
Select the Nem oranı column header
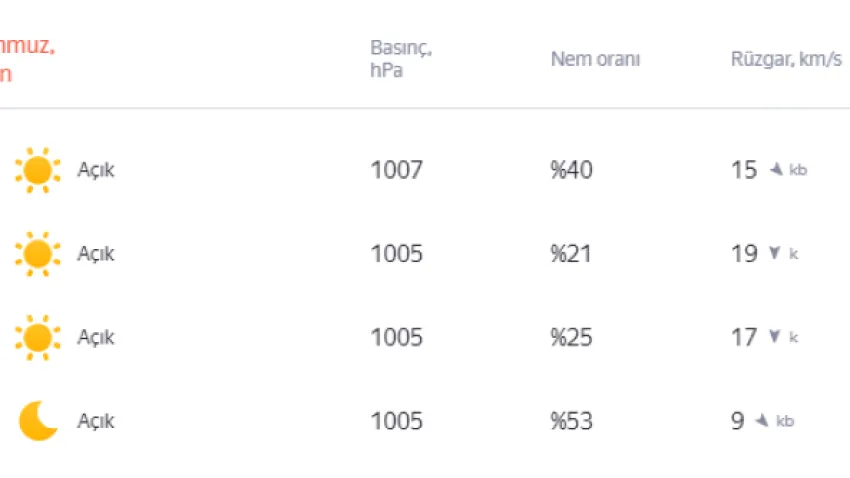595,59
